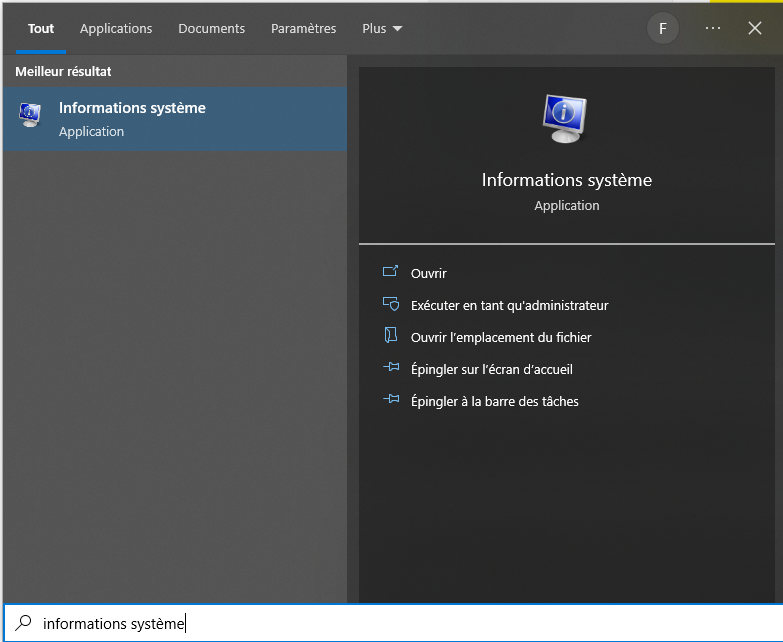Select the Tout tab
783x642 pixels.
[x=41, y=29]
